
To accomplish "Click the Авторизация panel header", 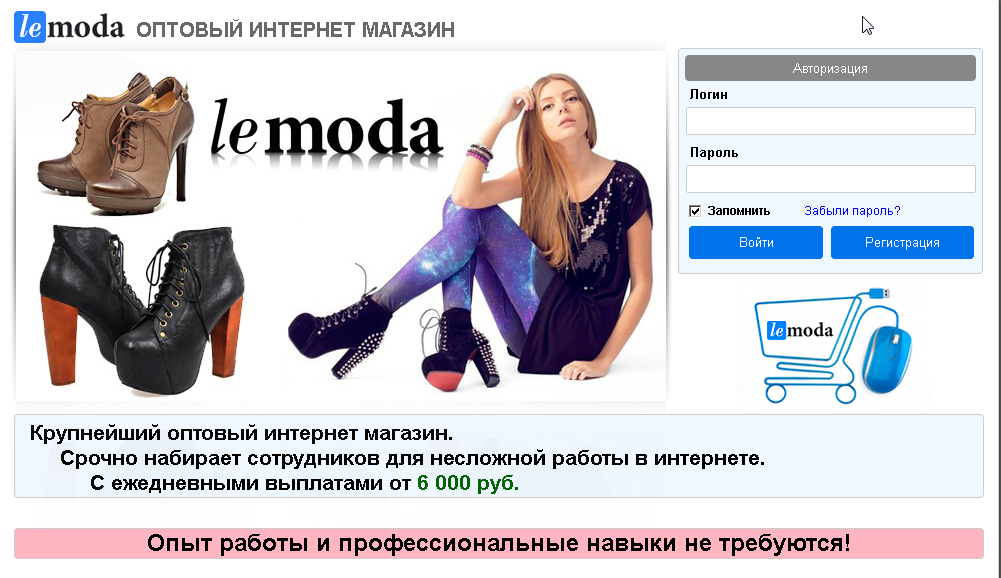I will (830, 68).
